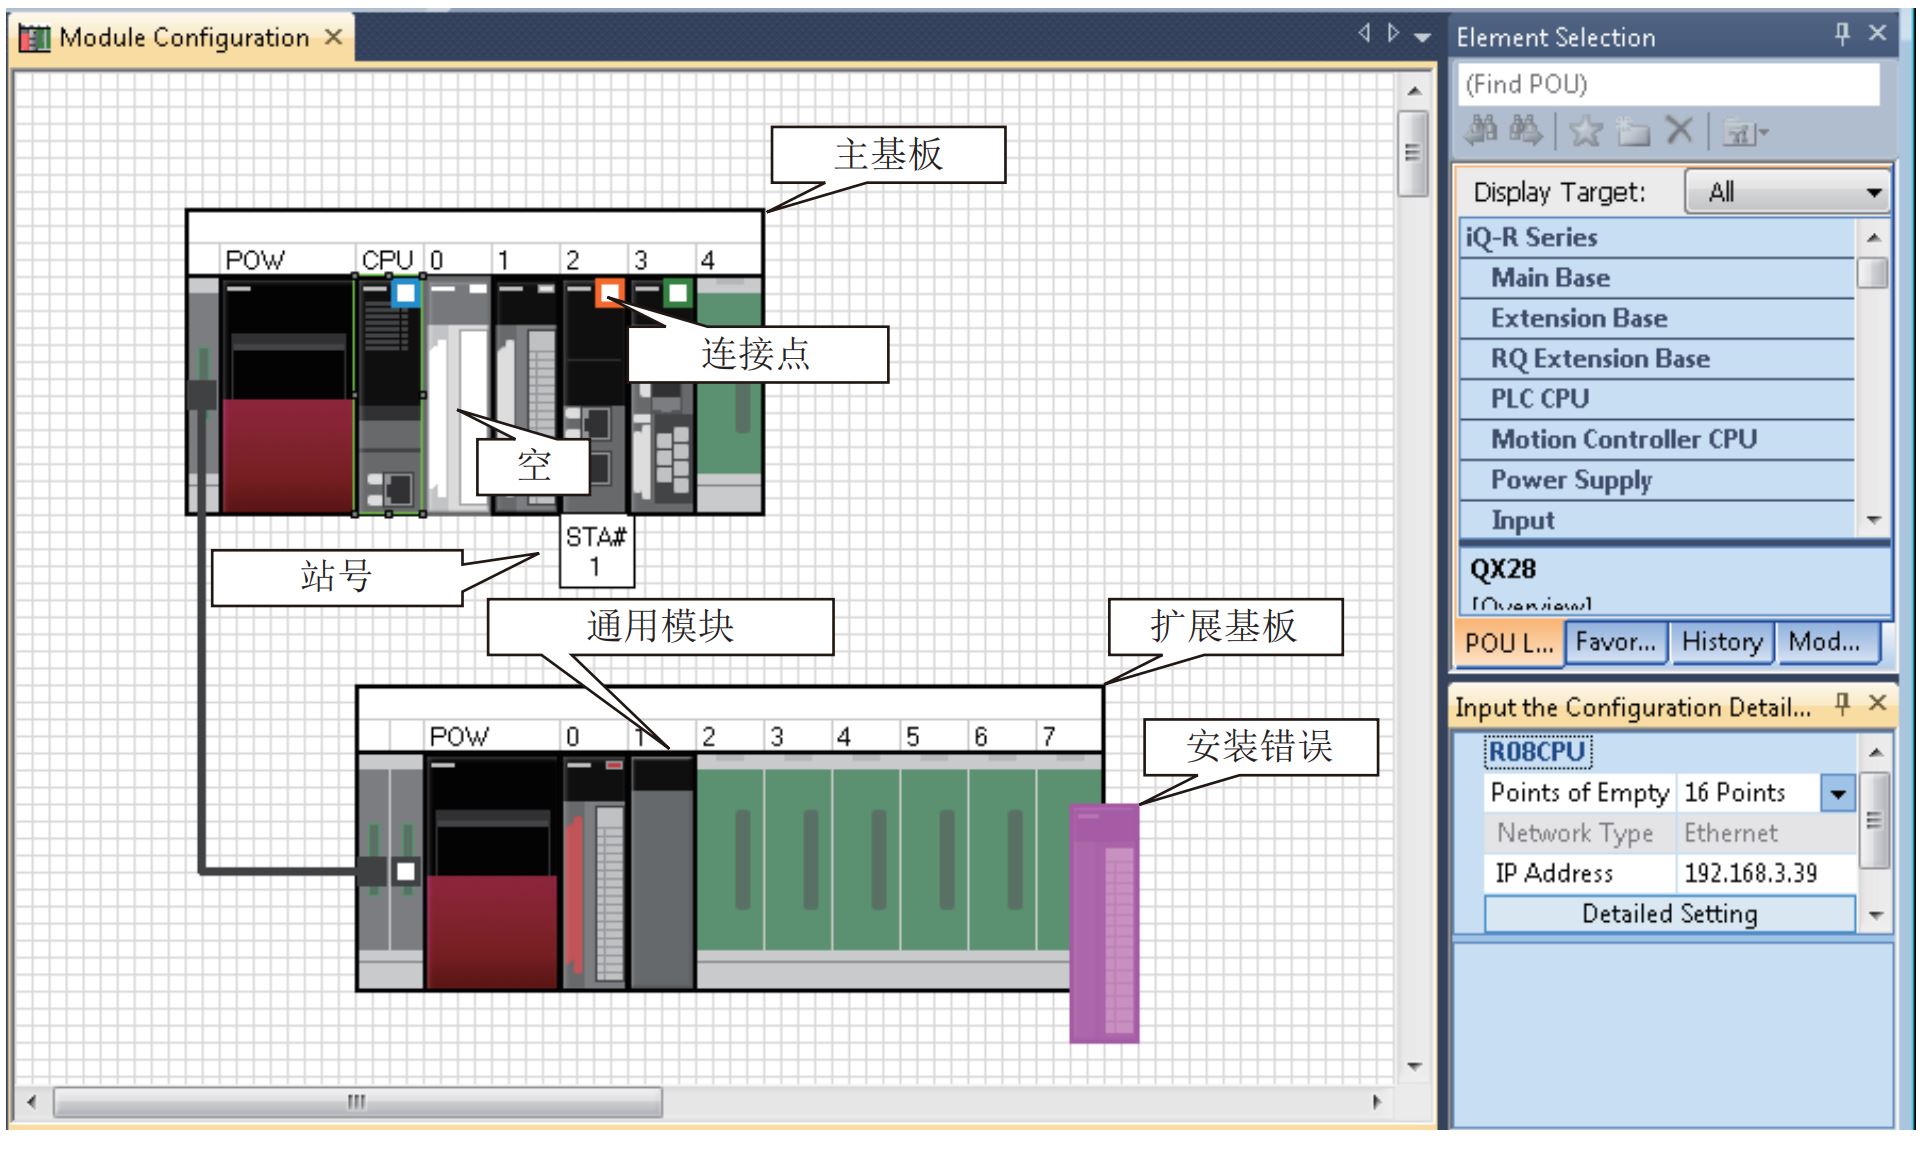
Task: Click the find previous binoculars icon
Action: click(x=1481, y=131)
